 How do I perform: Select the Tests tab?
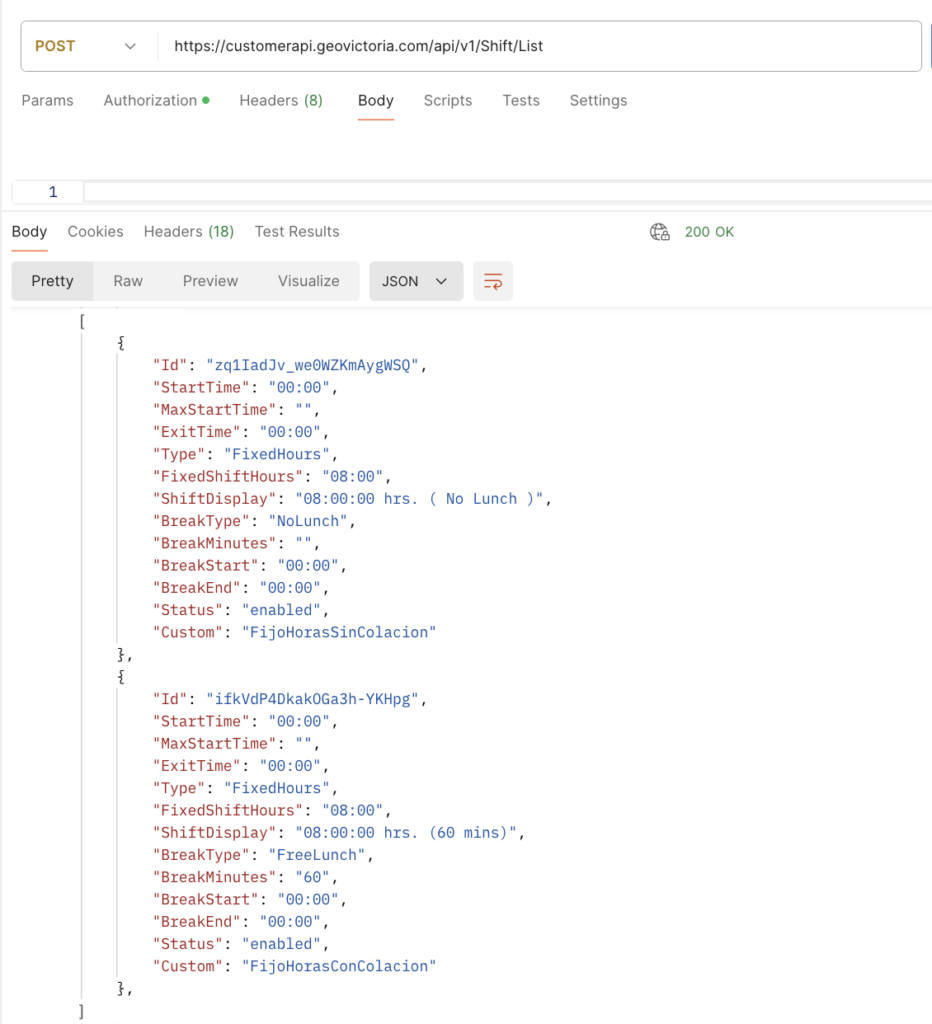click(x=521, y=100)
